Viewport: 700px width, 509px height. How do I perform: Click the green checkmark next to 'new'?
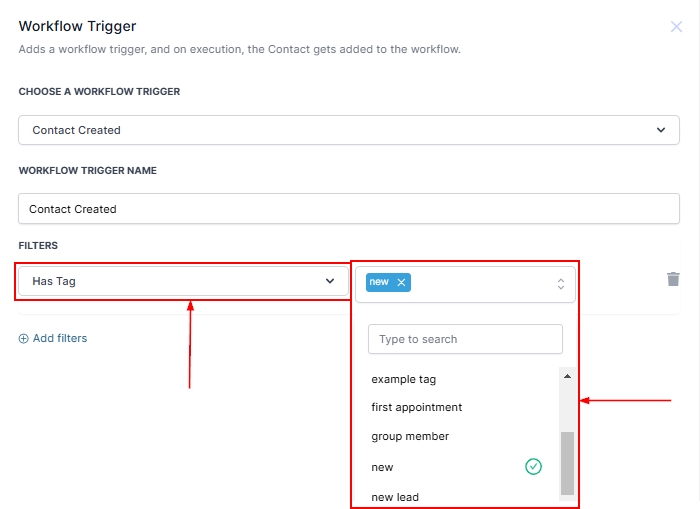[x=533, y=466]
